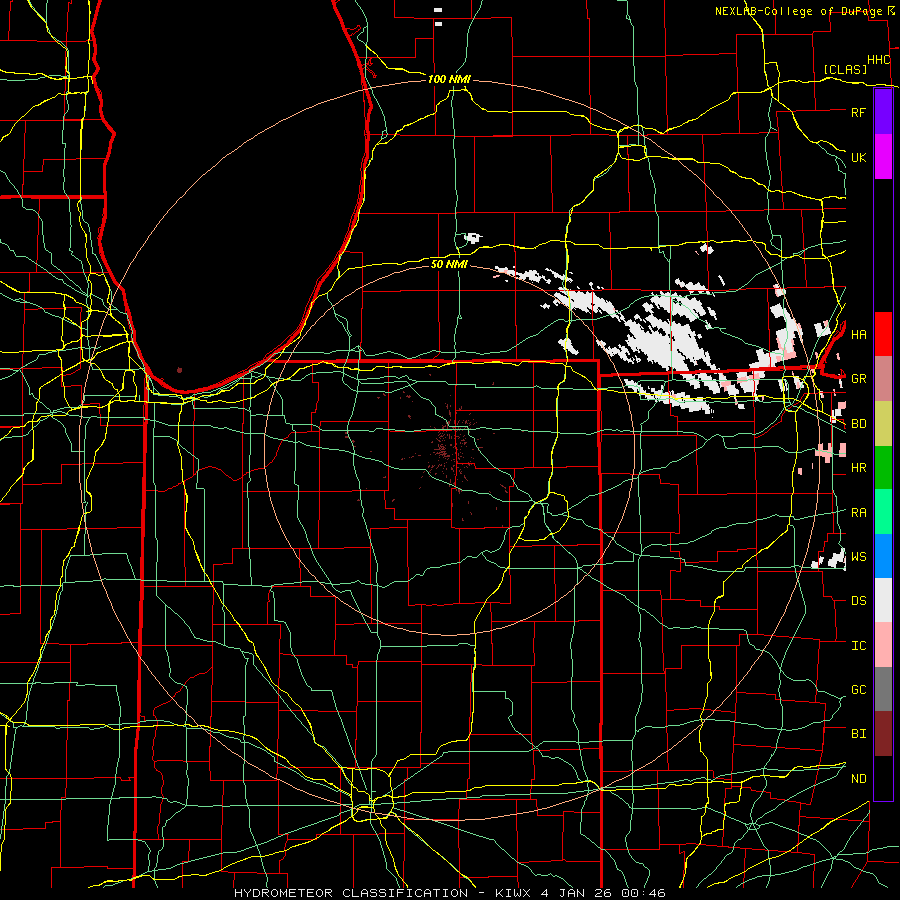Click the DS legend label
This screenshot has height=900, width=900.
click(858, 601)
